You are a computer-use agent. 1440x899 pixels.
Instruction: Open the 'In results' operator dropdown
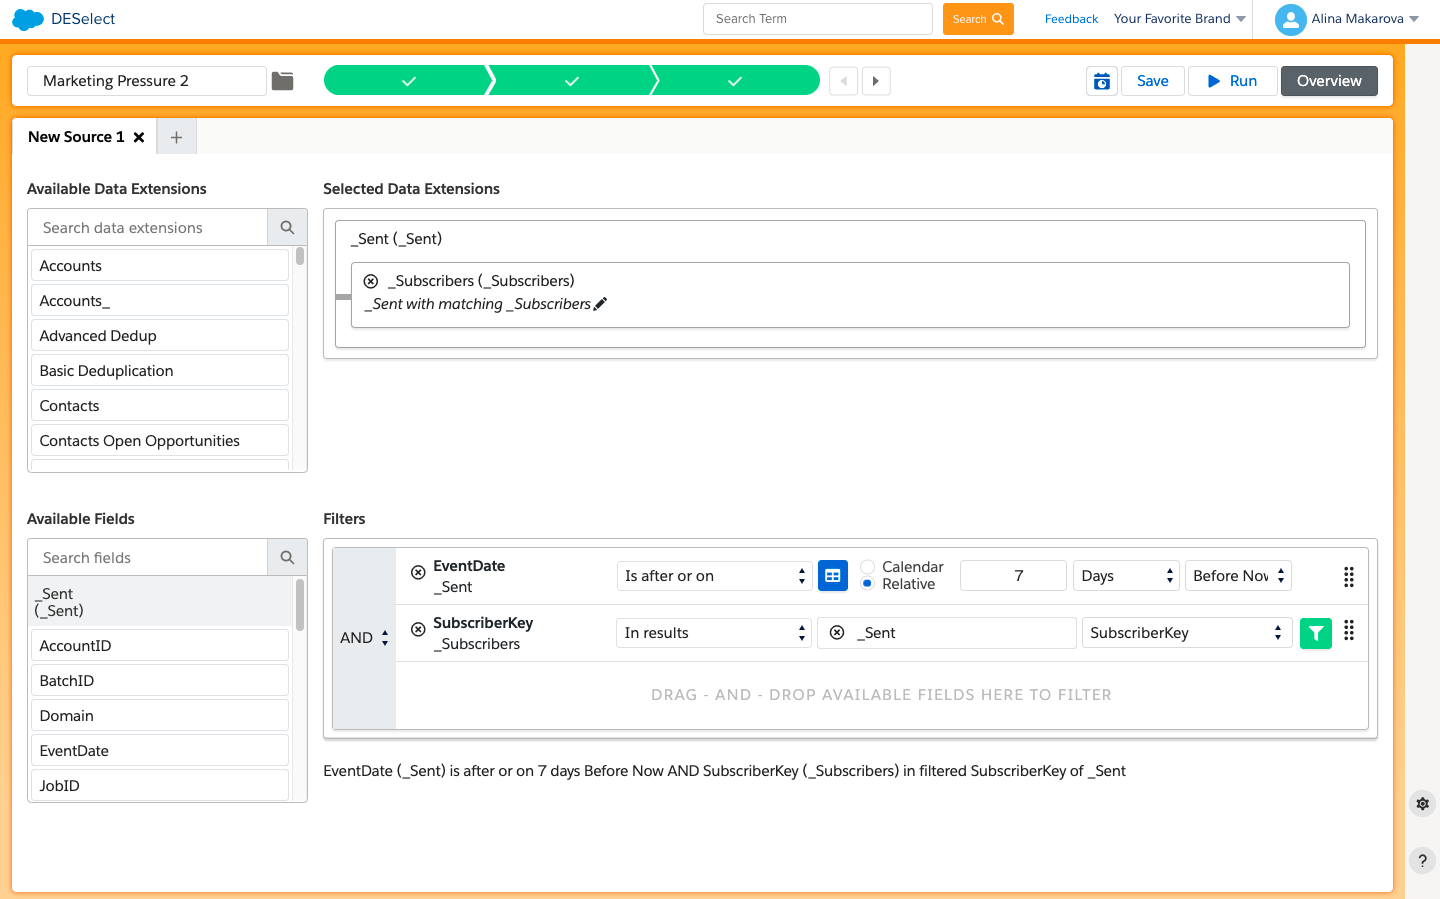coord(714,633)
